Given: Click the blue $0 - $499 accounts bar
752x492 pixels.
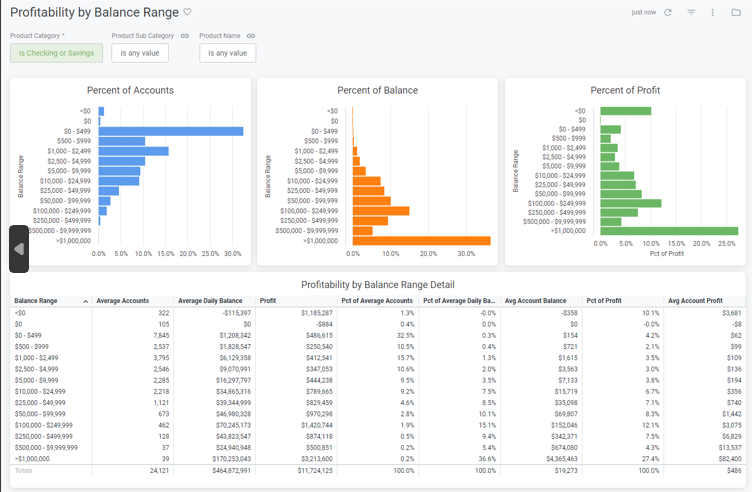Looking at the screenshot, I should (171, 131).
